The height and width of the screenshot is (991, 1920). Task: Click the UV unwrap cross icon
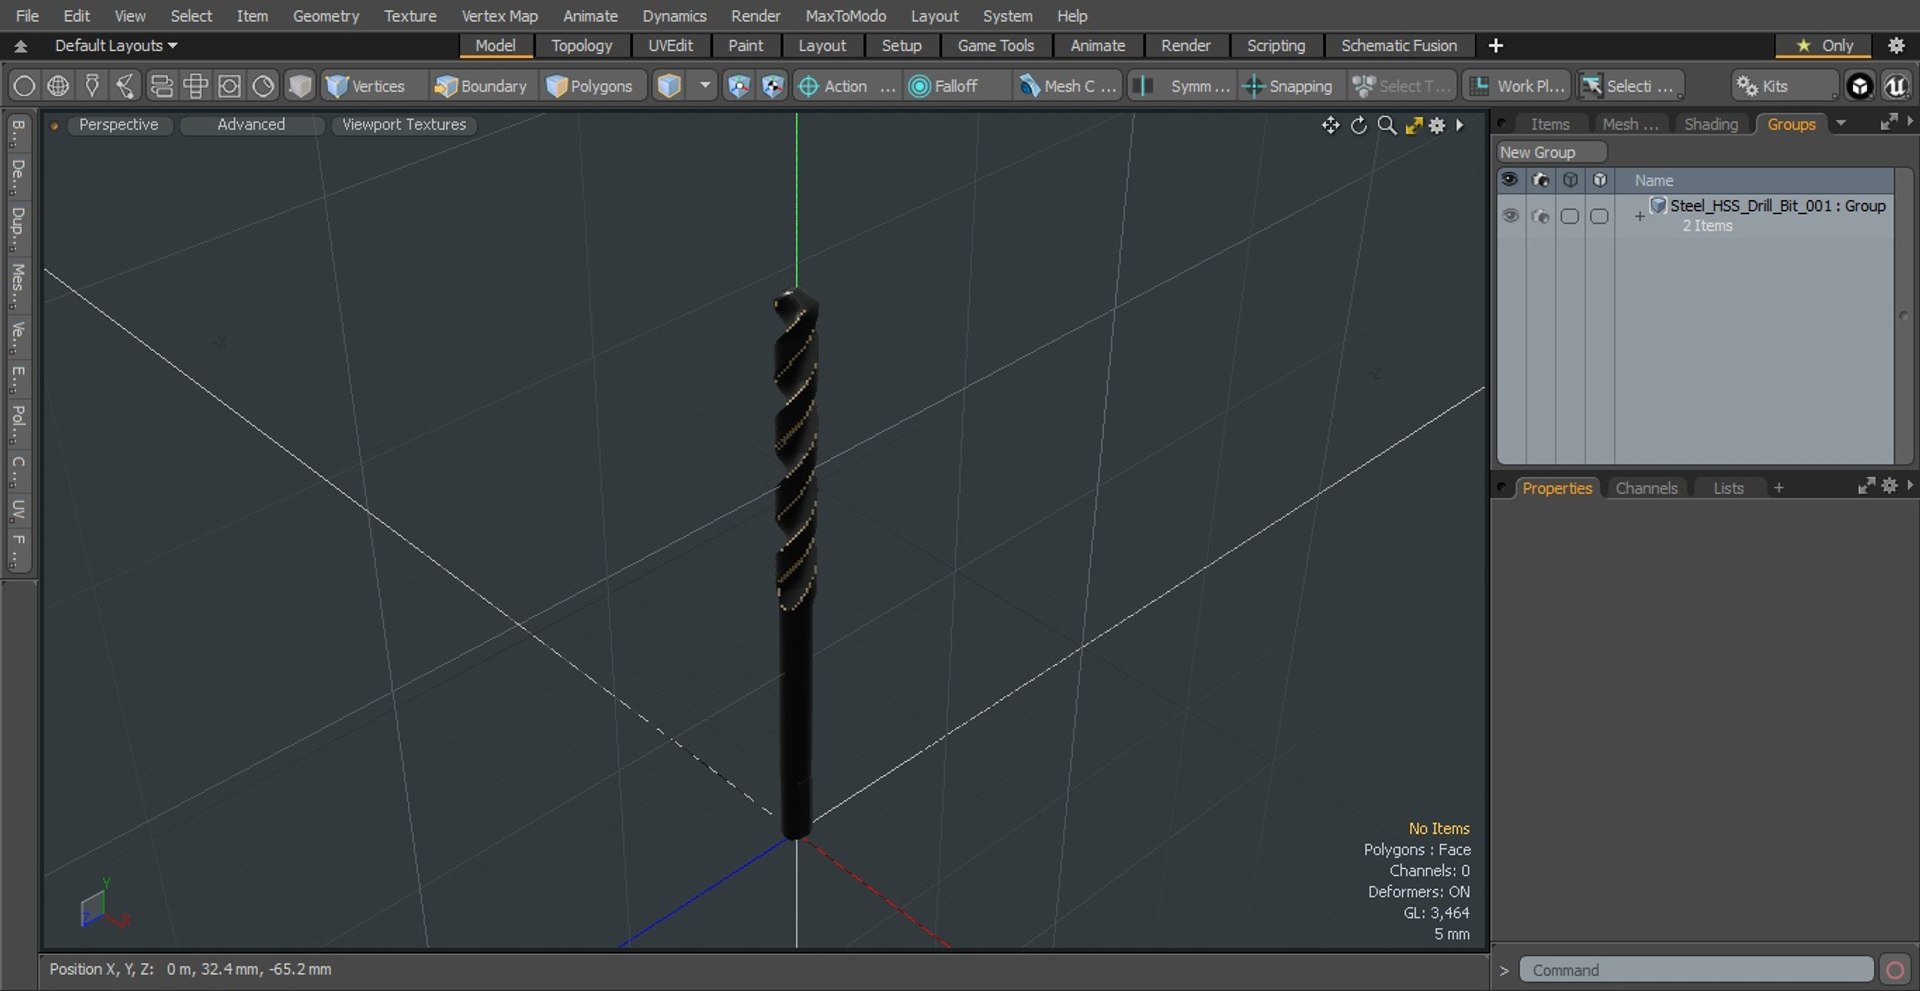coord(196,86)
